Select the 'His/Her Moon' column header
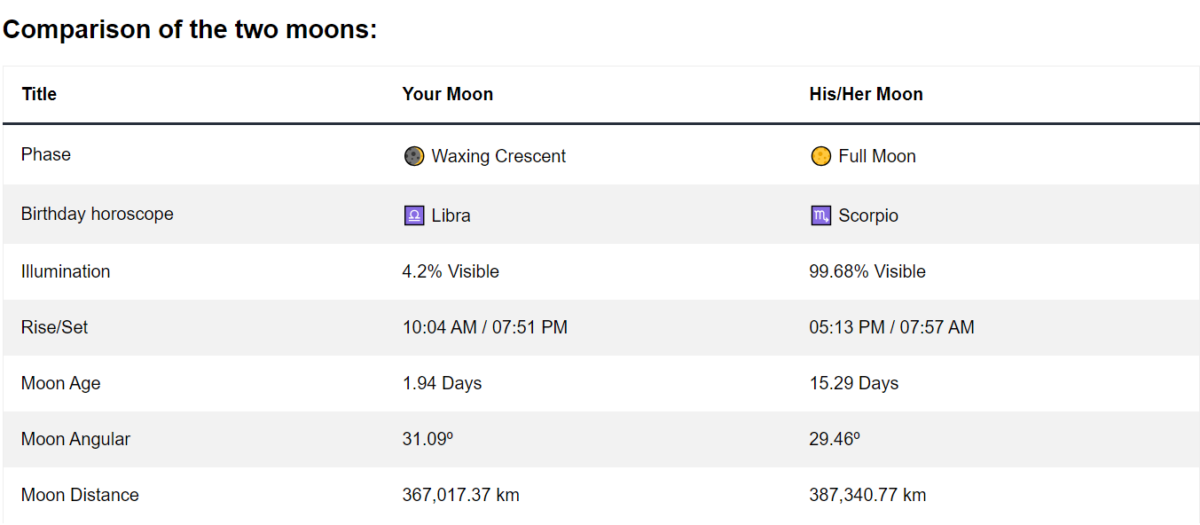The width and height of the screenshot is (1200, 525). (x=865, y=94)
